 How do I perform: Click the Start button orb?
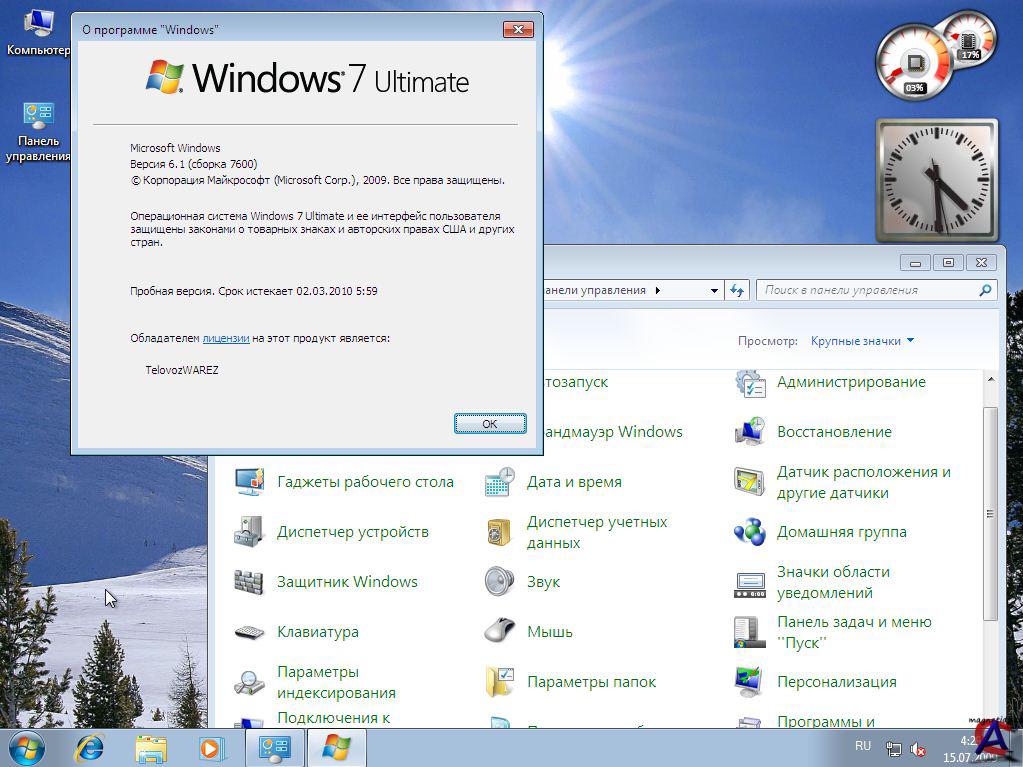click(x=27, y=747)
